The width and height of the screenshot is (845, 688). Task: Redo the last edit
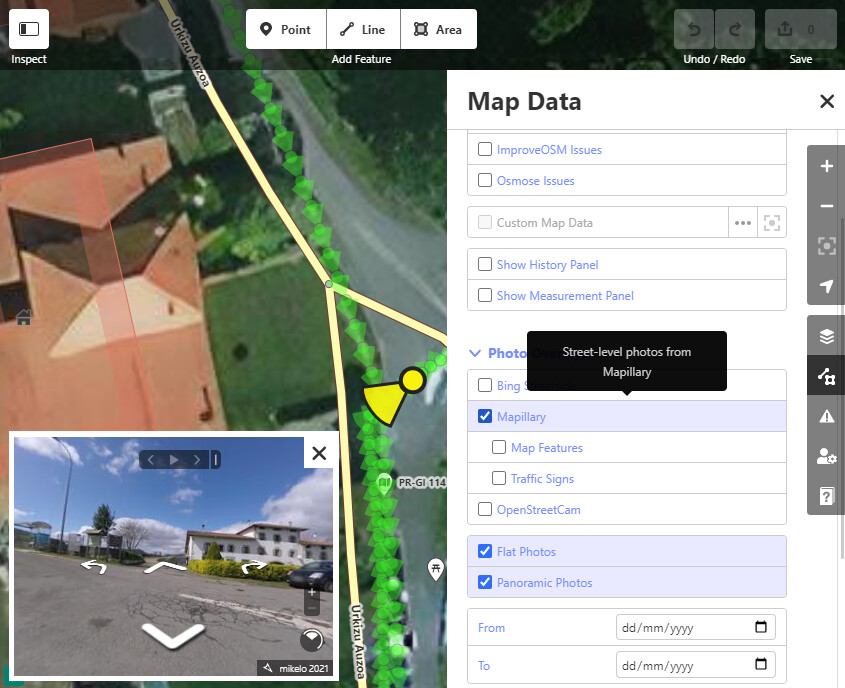(734, 29)
